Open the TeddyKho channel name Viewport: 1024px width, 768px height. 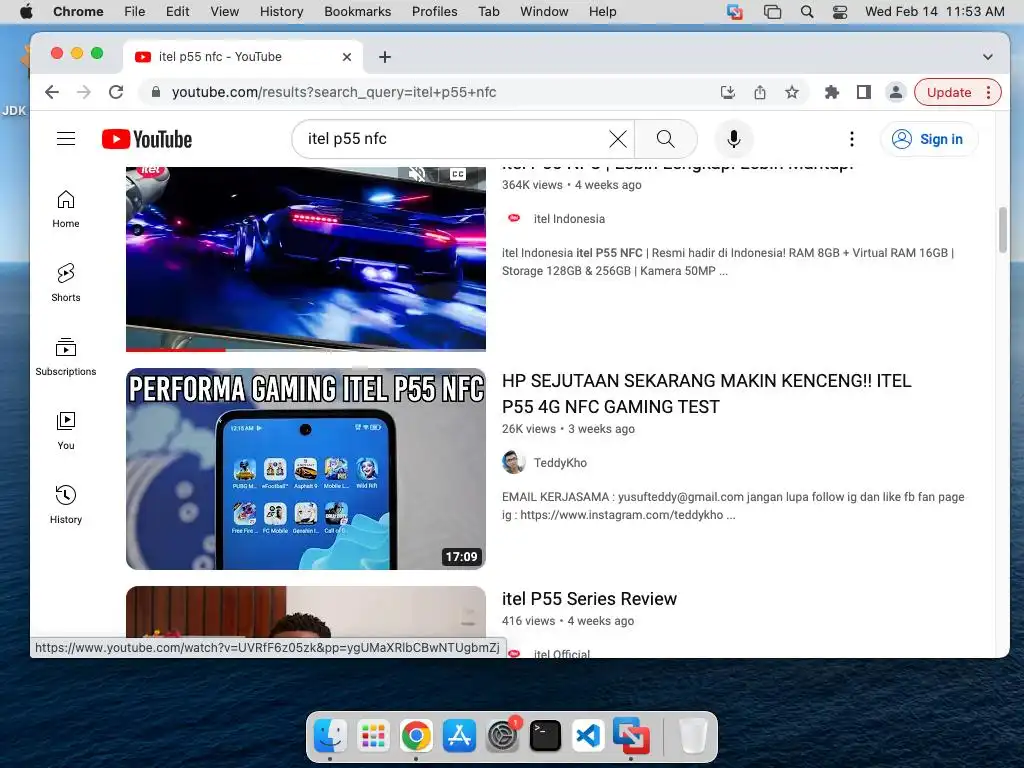point(560,462)
